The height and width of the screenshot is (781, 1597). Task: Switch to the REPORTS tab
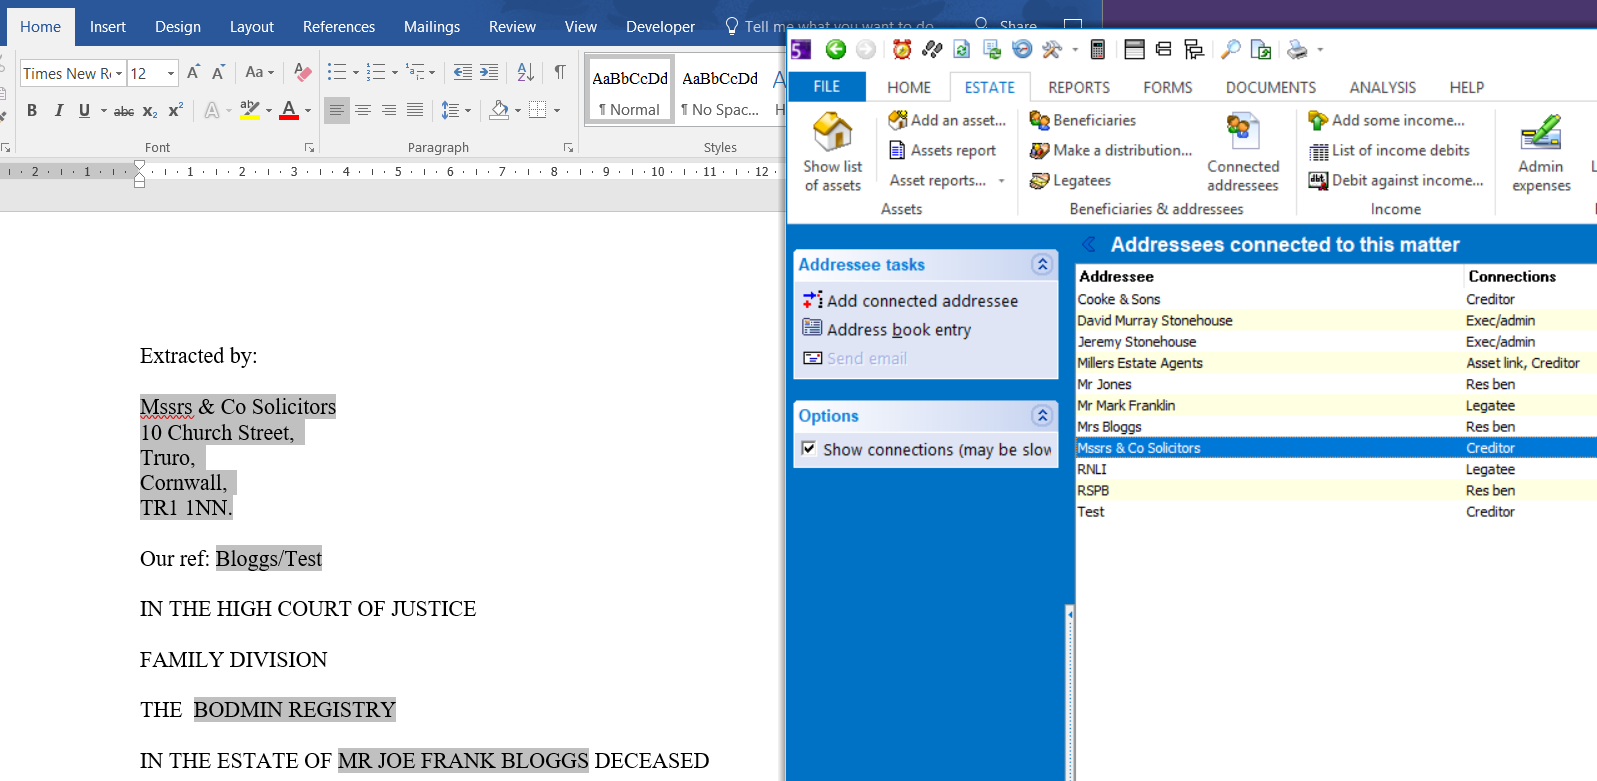(1078, 87)
